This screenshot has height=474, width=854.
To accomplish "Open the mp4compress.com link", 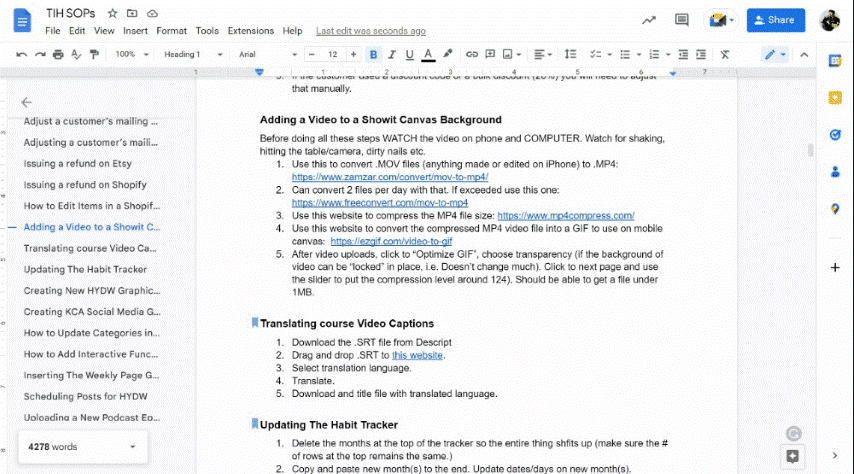I will [x=566, y=215].
